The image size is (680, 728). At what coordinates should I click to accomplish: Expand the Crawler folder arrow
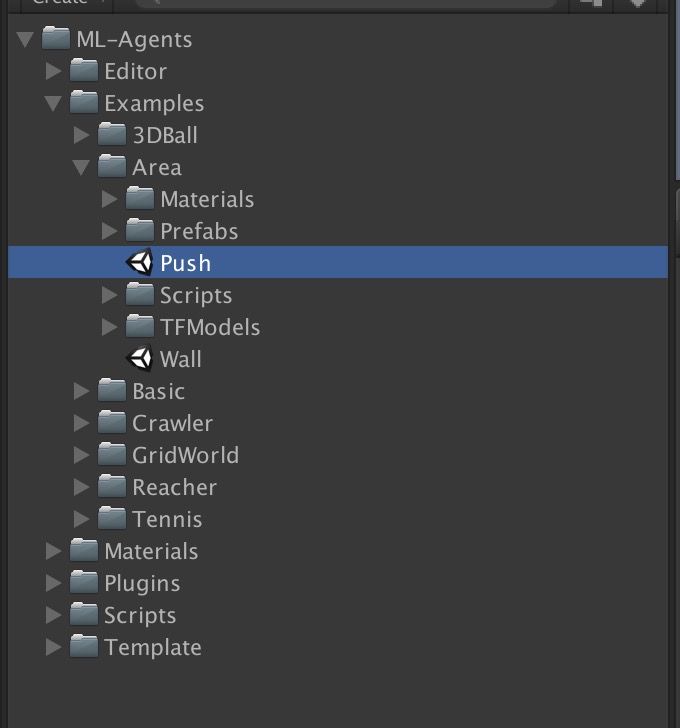tap(82, 423)
